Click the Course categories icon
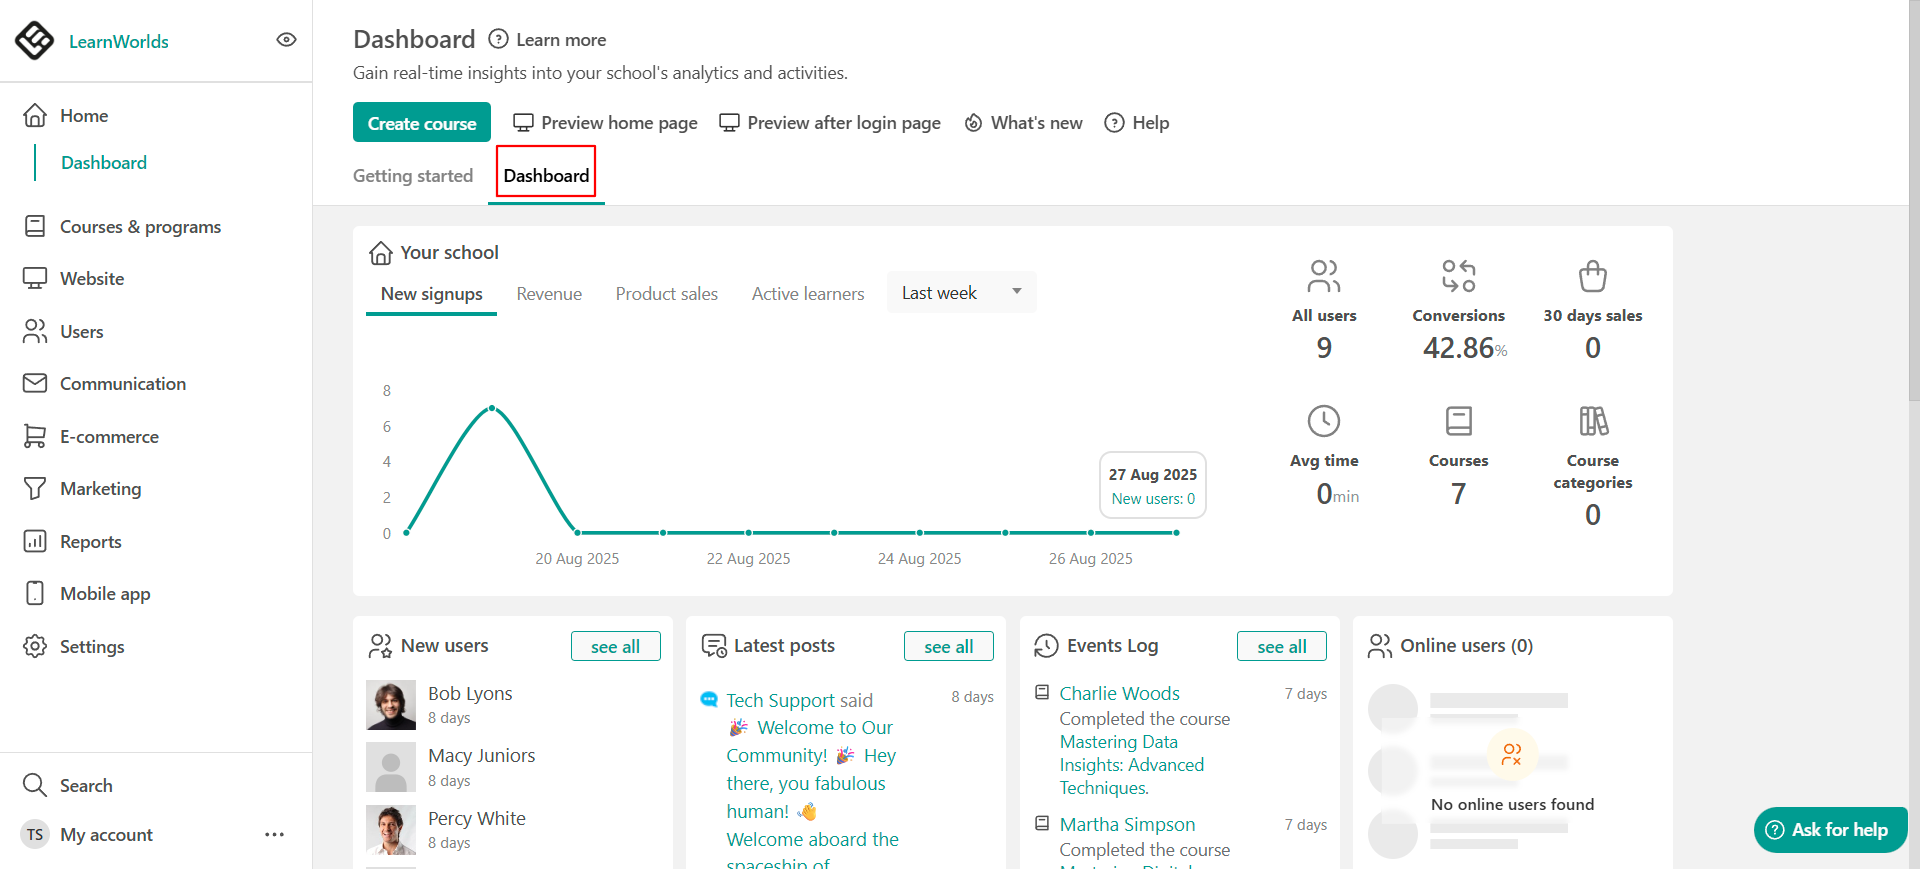 click(1593, 421)
